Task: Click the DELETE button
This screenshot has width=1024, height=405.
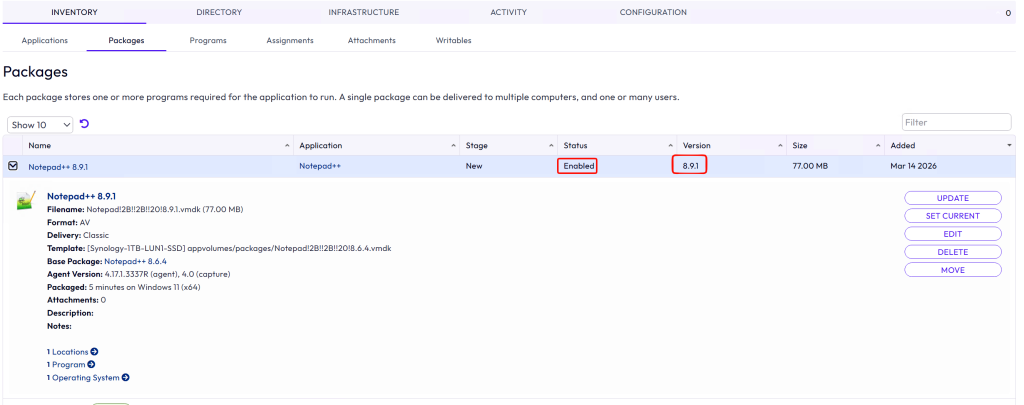Action: [x=953, y=251]
